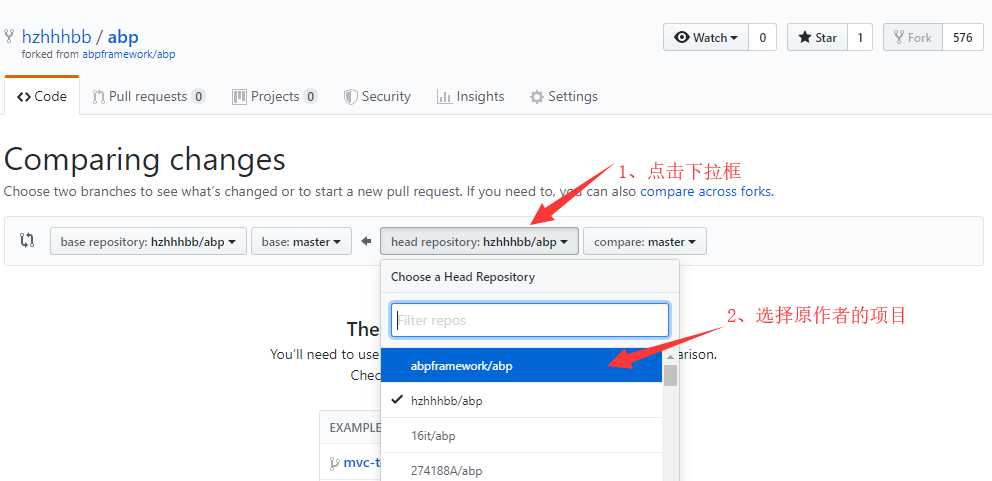Viewport: 992px width, 481px height.
Task: Click the Comparing changes heading
Action: [x=145, y=159]
